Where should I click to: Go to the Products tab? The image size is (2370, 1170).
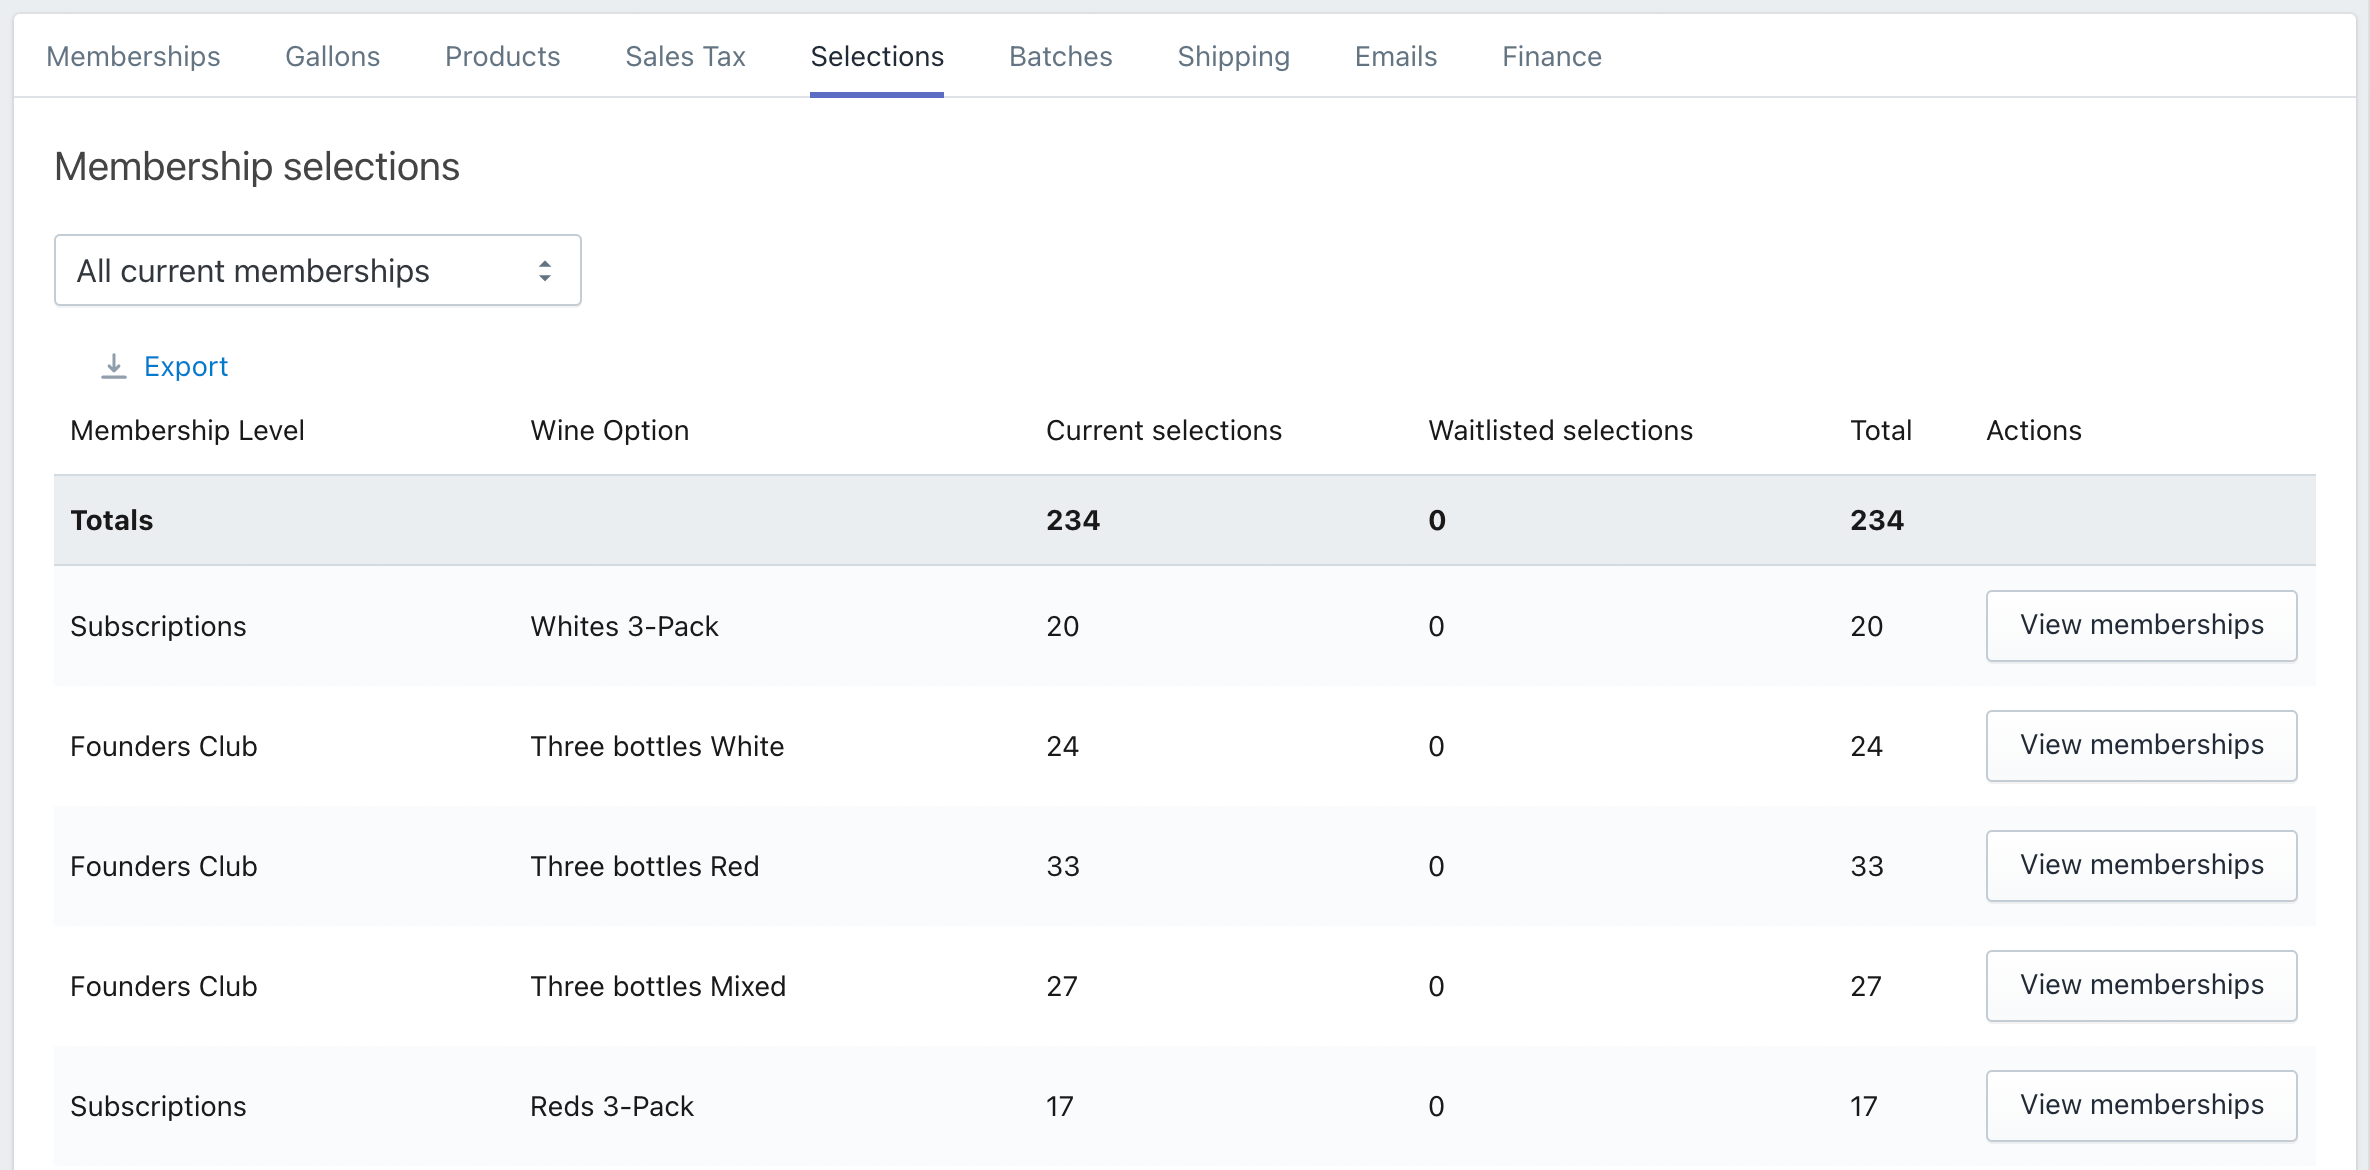[502, 57]
